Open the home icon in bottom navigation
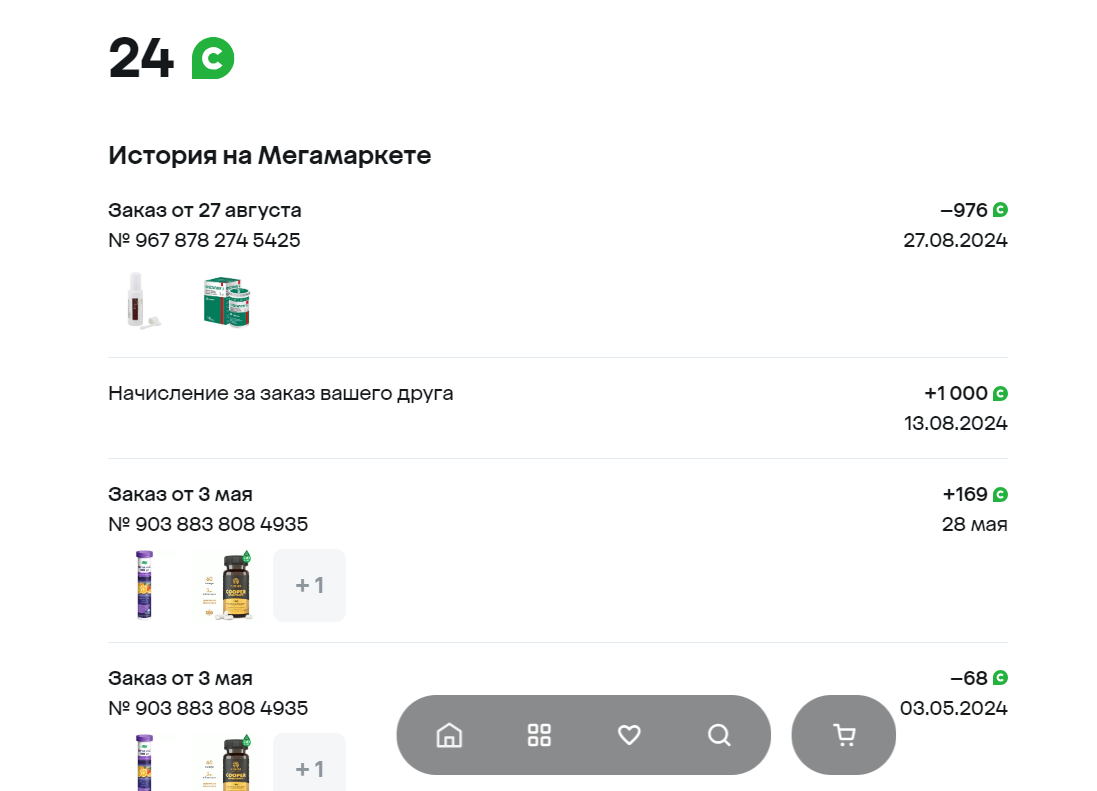 click(x=449, y=735)
